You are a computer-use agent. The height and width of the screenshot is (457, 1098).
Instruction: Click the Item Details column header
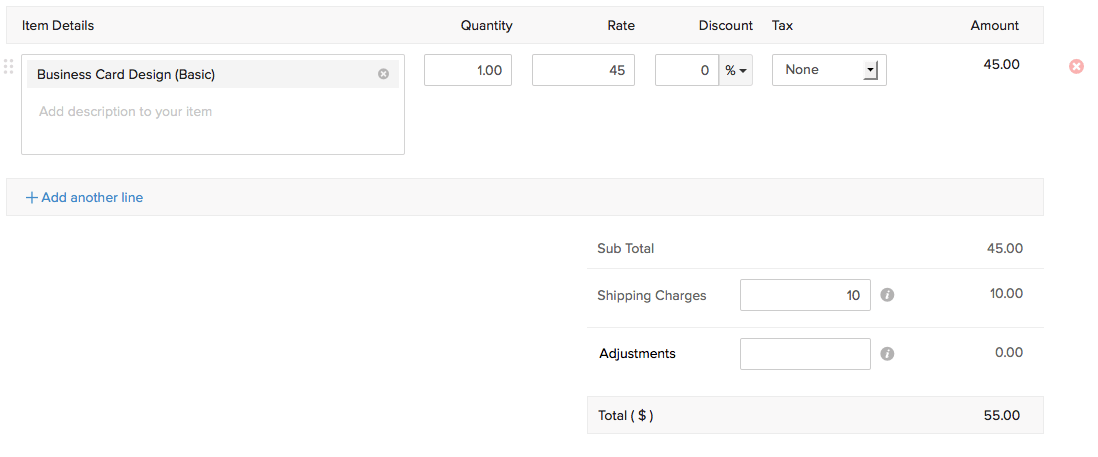click(x=58, y=25)
